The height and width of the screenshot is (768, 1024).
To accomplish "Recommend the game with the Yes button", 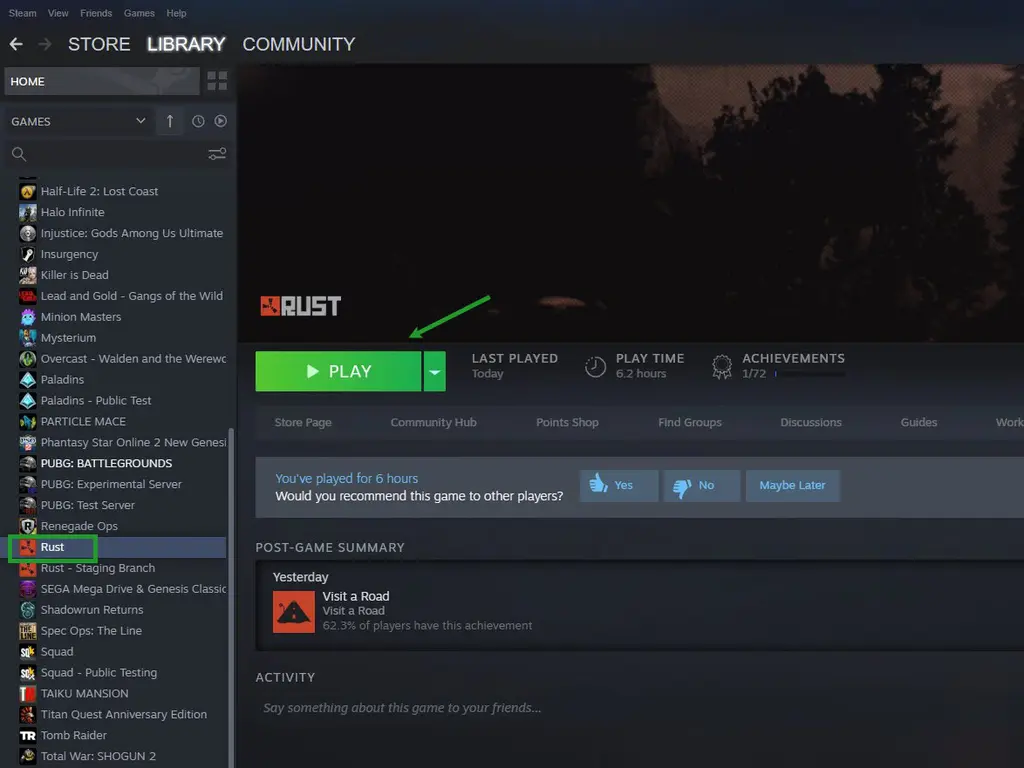I will (619, 486).
